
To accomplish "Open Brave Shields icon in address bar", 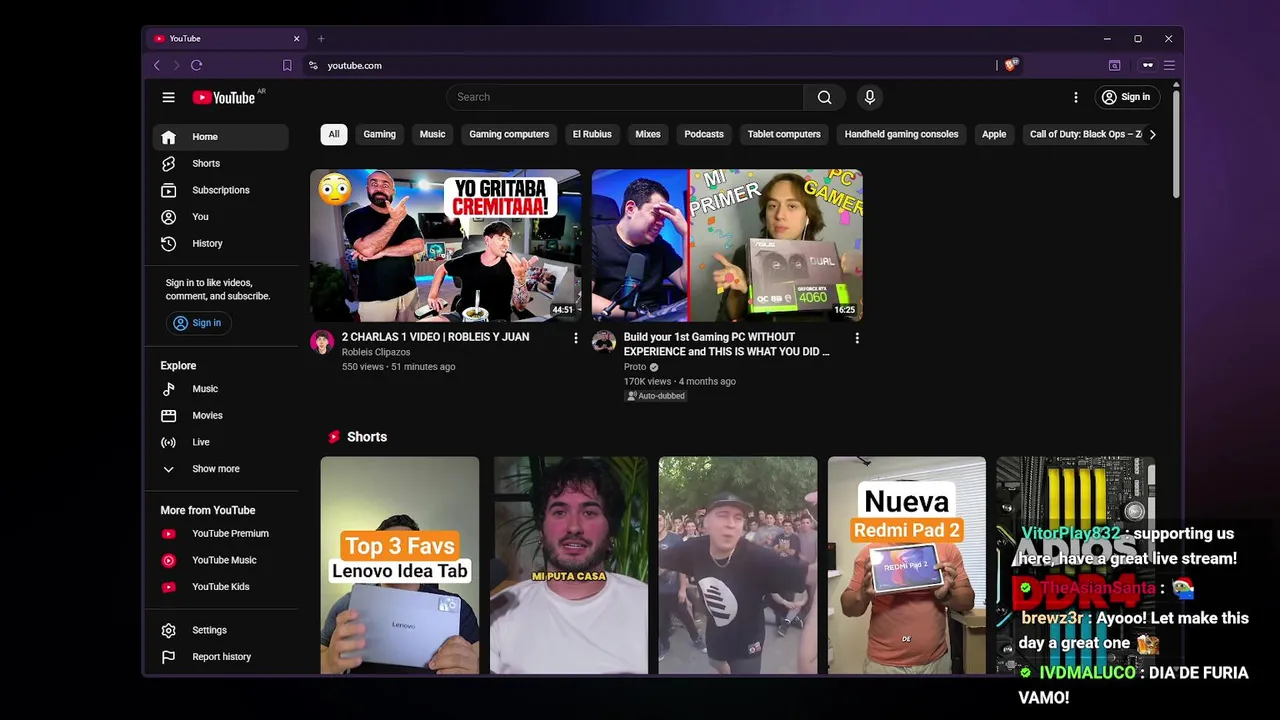I will coord(1011,65).
